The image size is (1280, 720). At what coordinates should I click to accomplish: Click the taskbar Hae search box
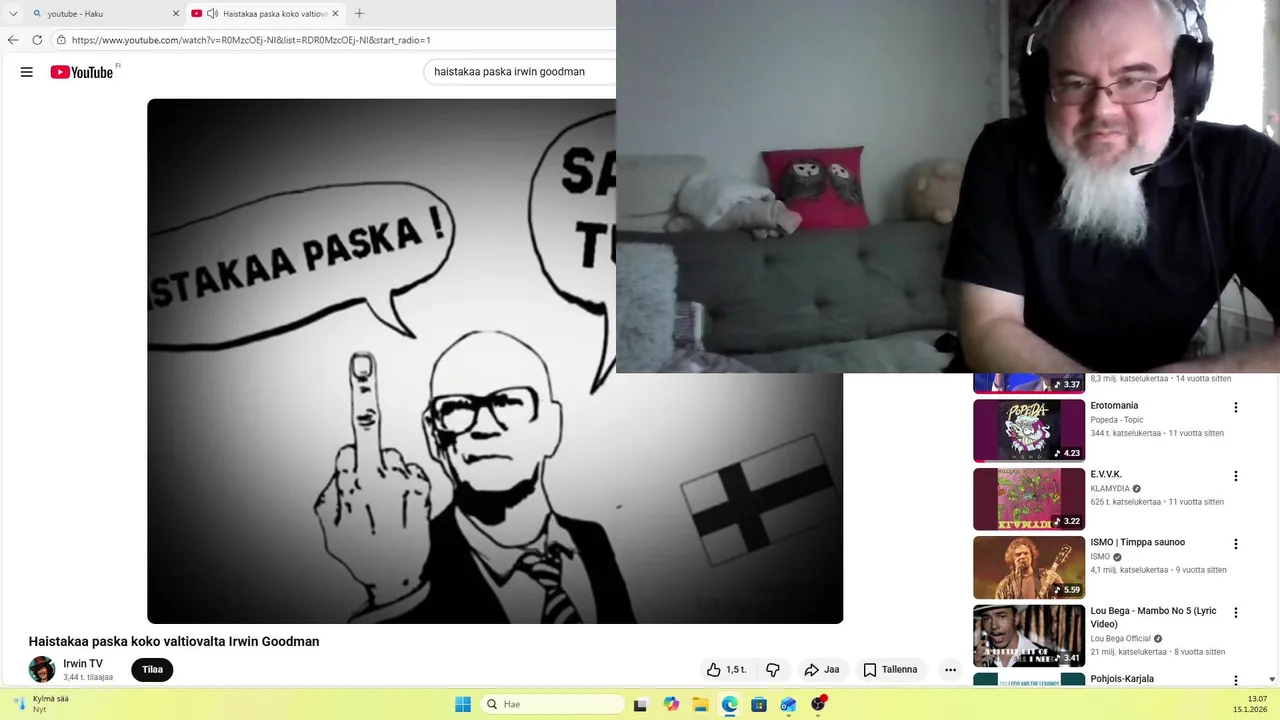pyautogui.click(x=553, y=704)
